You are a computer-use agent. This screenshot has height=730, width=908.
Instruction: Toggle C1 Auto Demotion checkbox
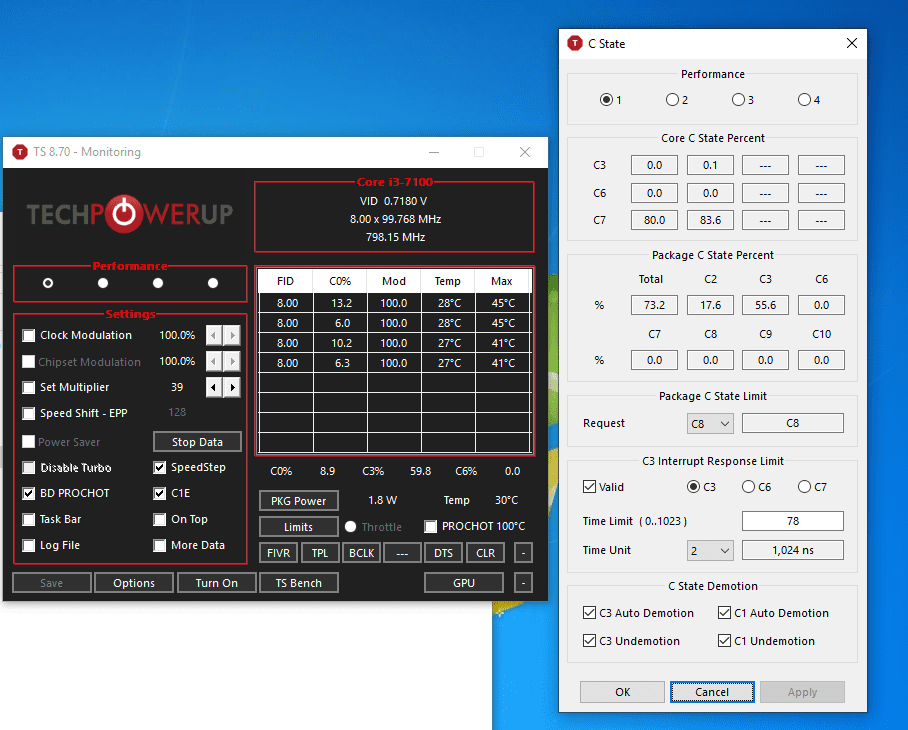(x=724, y=612)
